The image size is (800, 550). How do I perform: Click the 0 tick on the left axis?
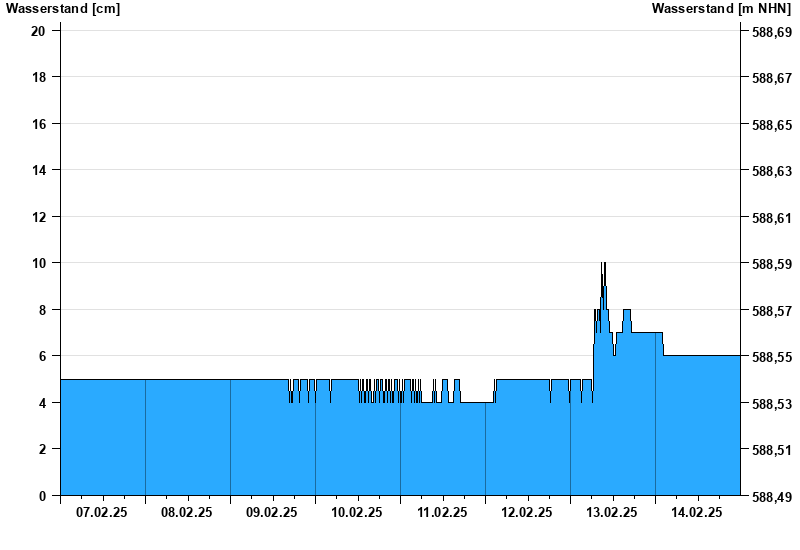tap(42, 496)
